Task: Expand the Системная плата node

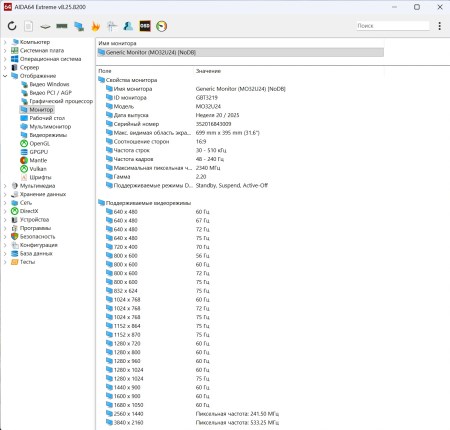Action: [x=5, y=50]
